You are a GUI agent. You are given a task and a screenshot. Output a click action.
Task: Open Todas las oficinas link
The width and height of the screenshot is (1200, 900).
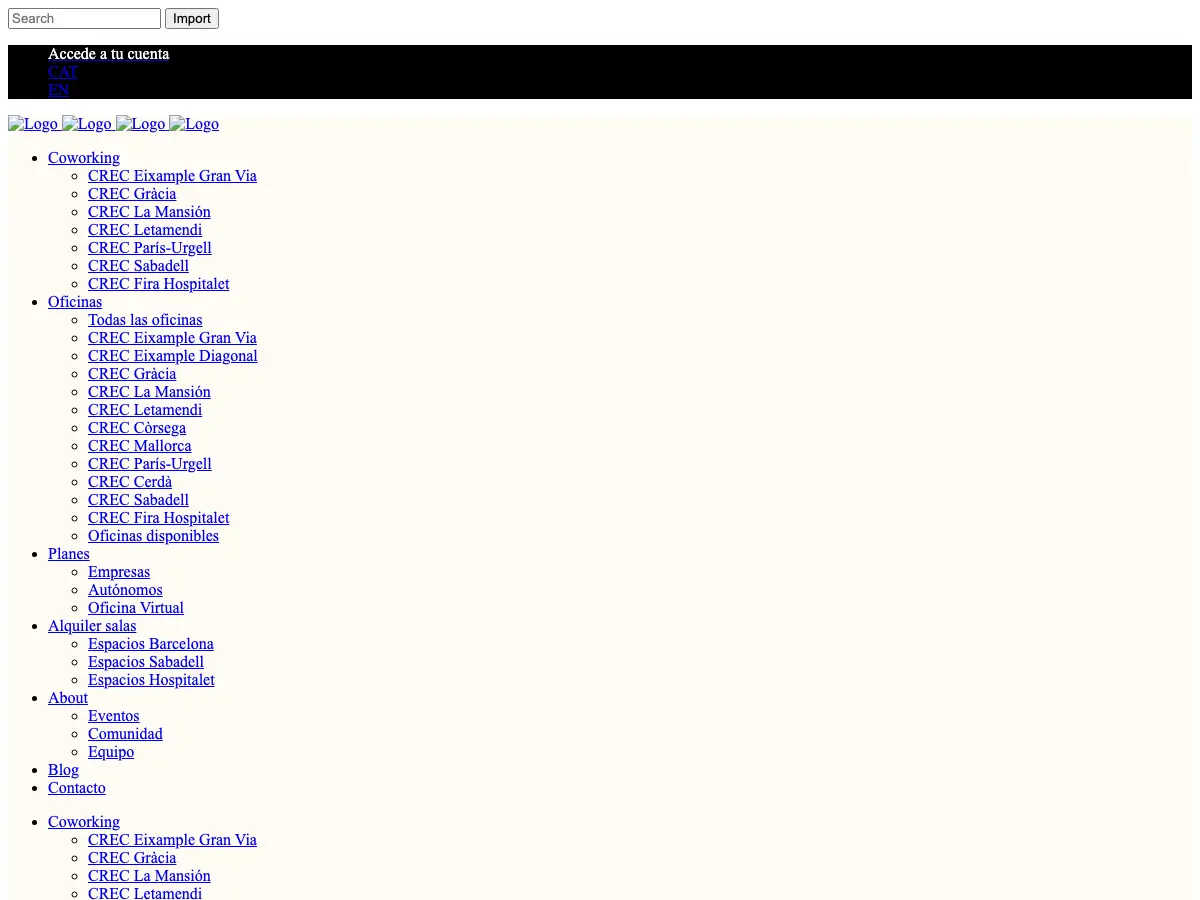145,320
